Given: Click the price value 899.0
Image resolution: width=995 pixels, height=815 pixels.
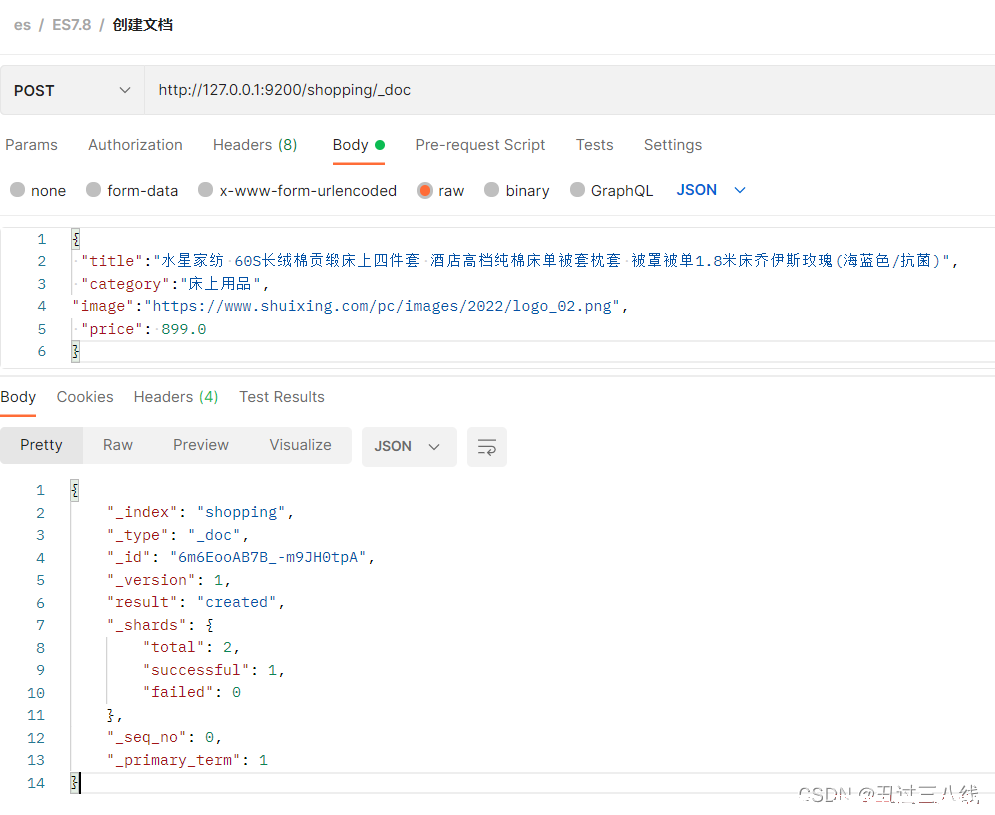Looking at the screenshot, I should tap(183, 329).
